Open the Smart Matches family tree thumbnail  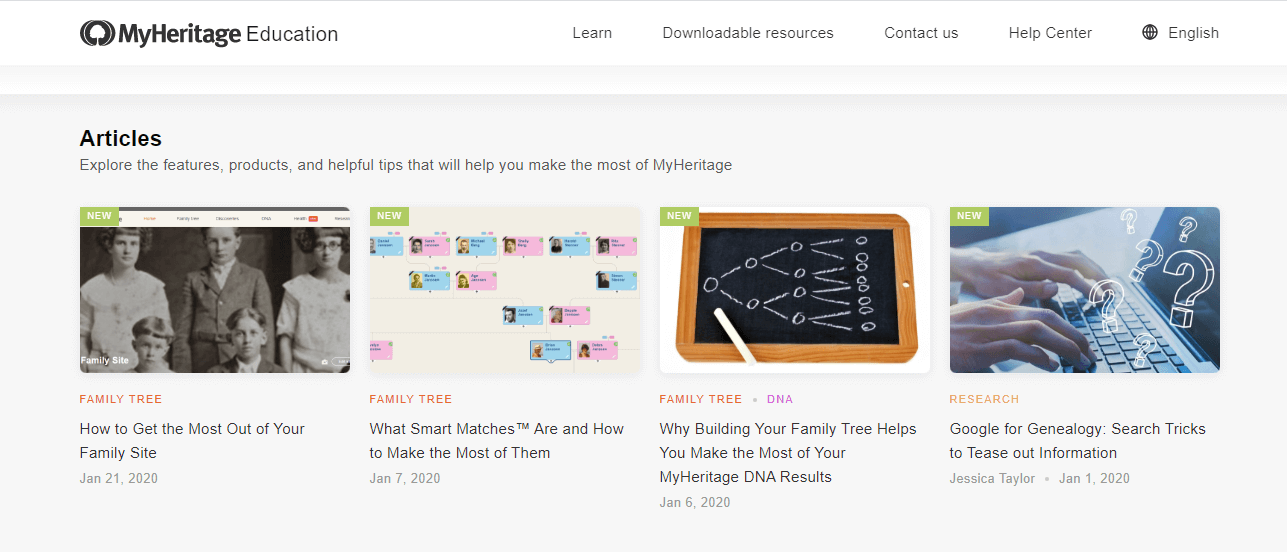[504, 290]
